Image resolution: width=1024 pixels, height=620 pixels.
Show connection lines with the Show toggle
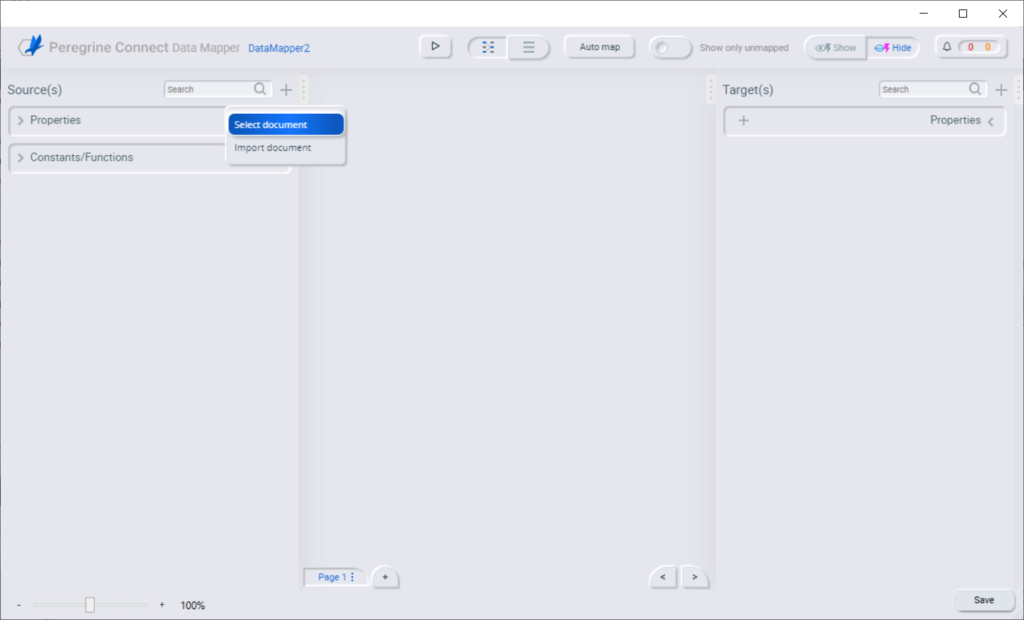pos(835,46)
